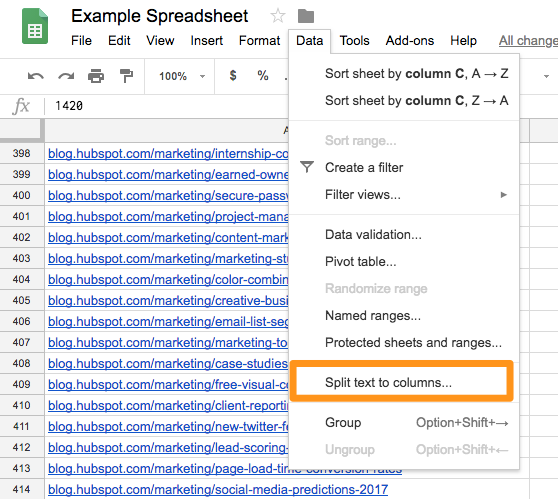The width and height of the screenshot is (558, 499).
Task: Open the email-list-seg link in row 406
Action: point(168,321)
